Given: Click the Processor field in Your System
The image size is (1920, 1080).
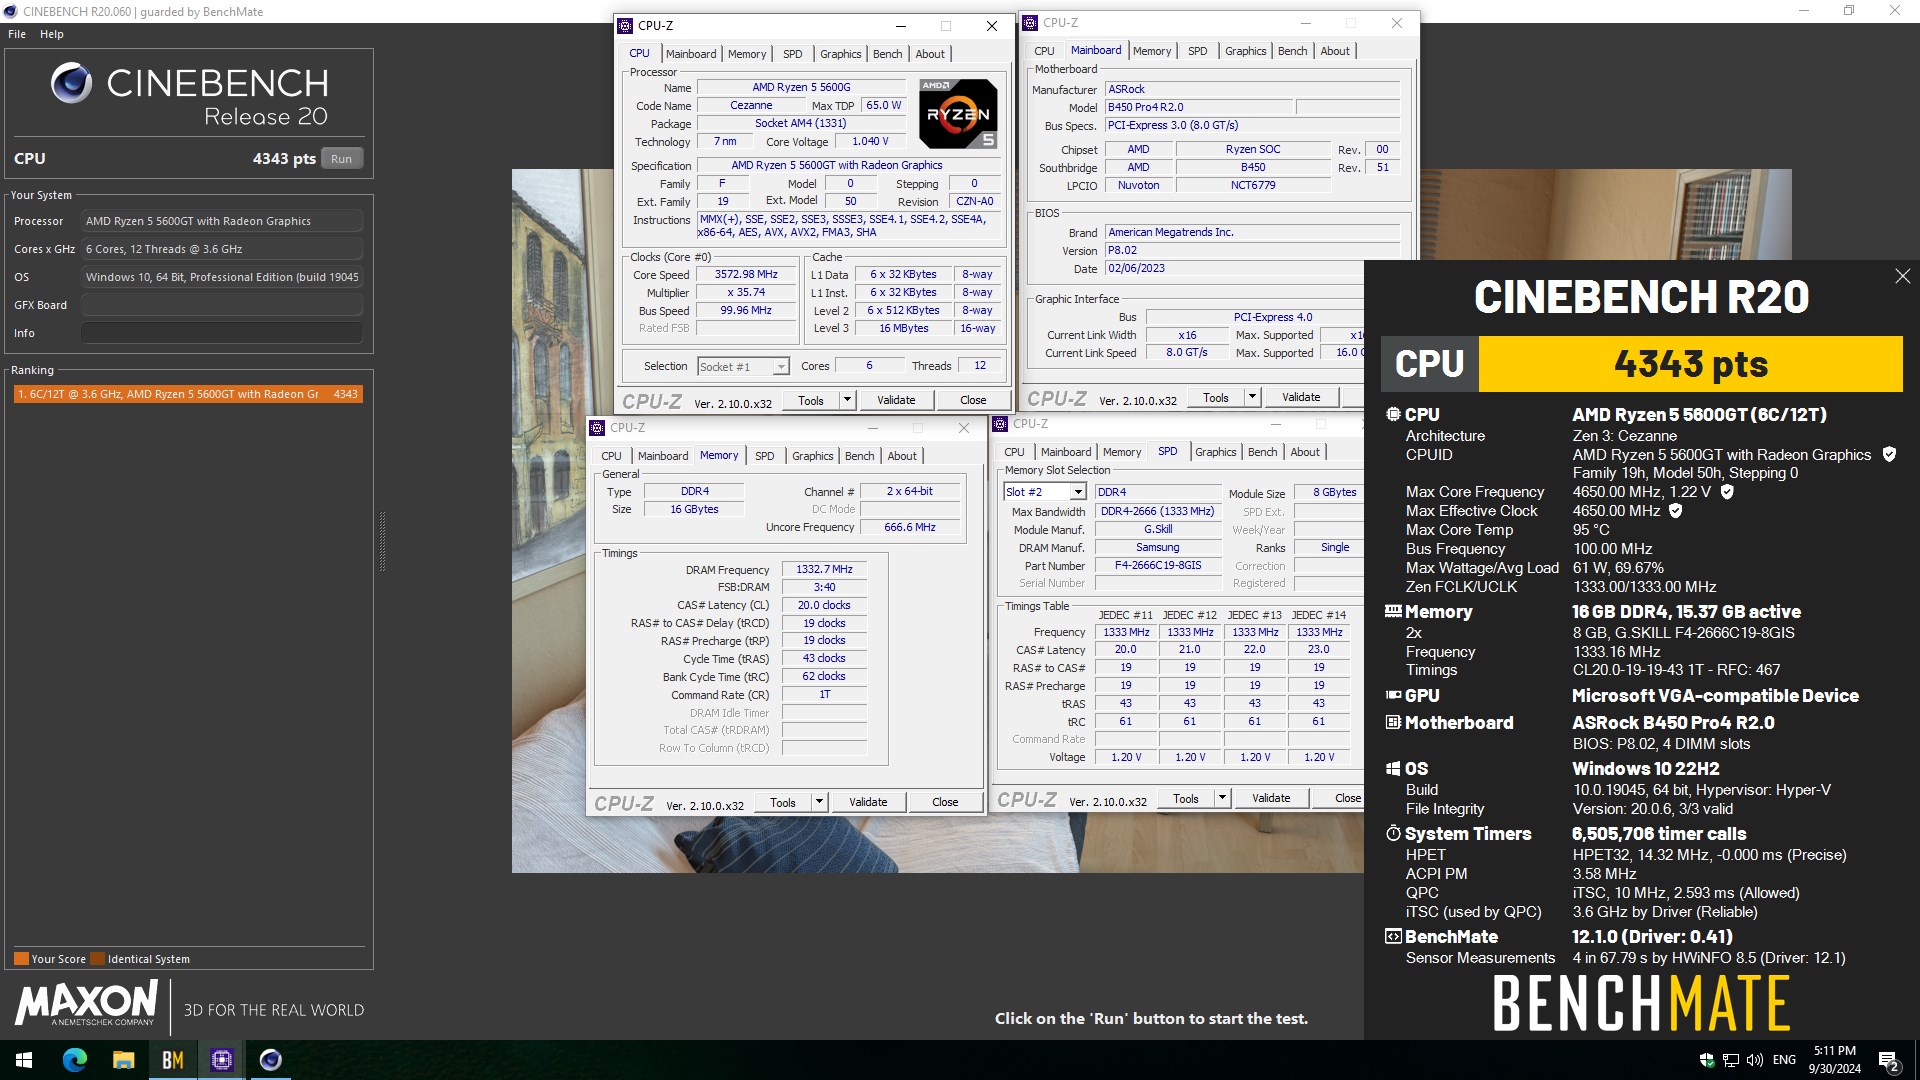Looking at the screenshot, I should pos(222,221).
